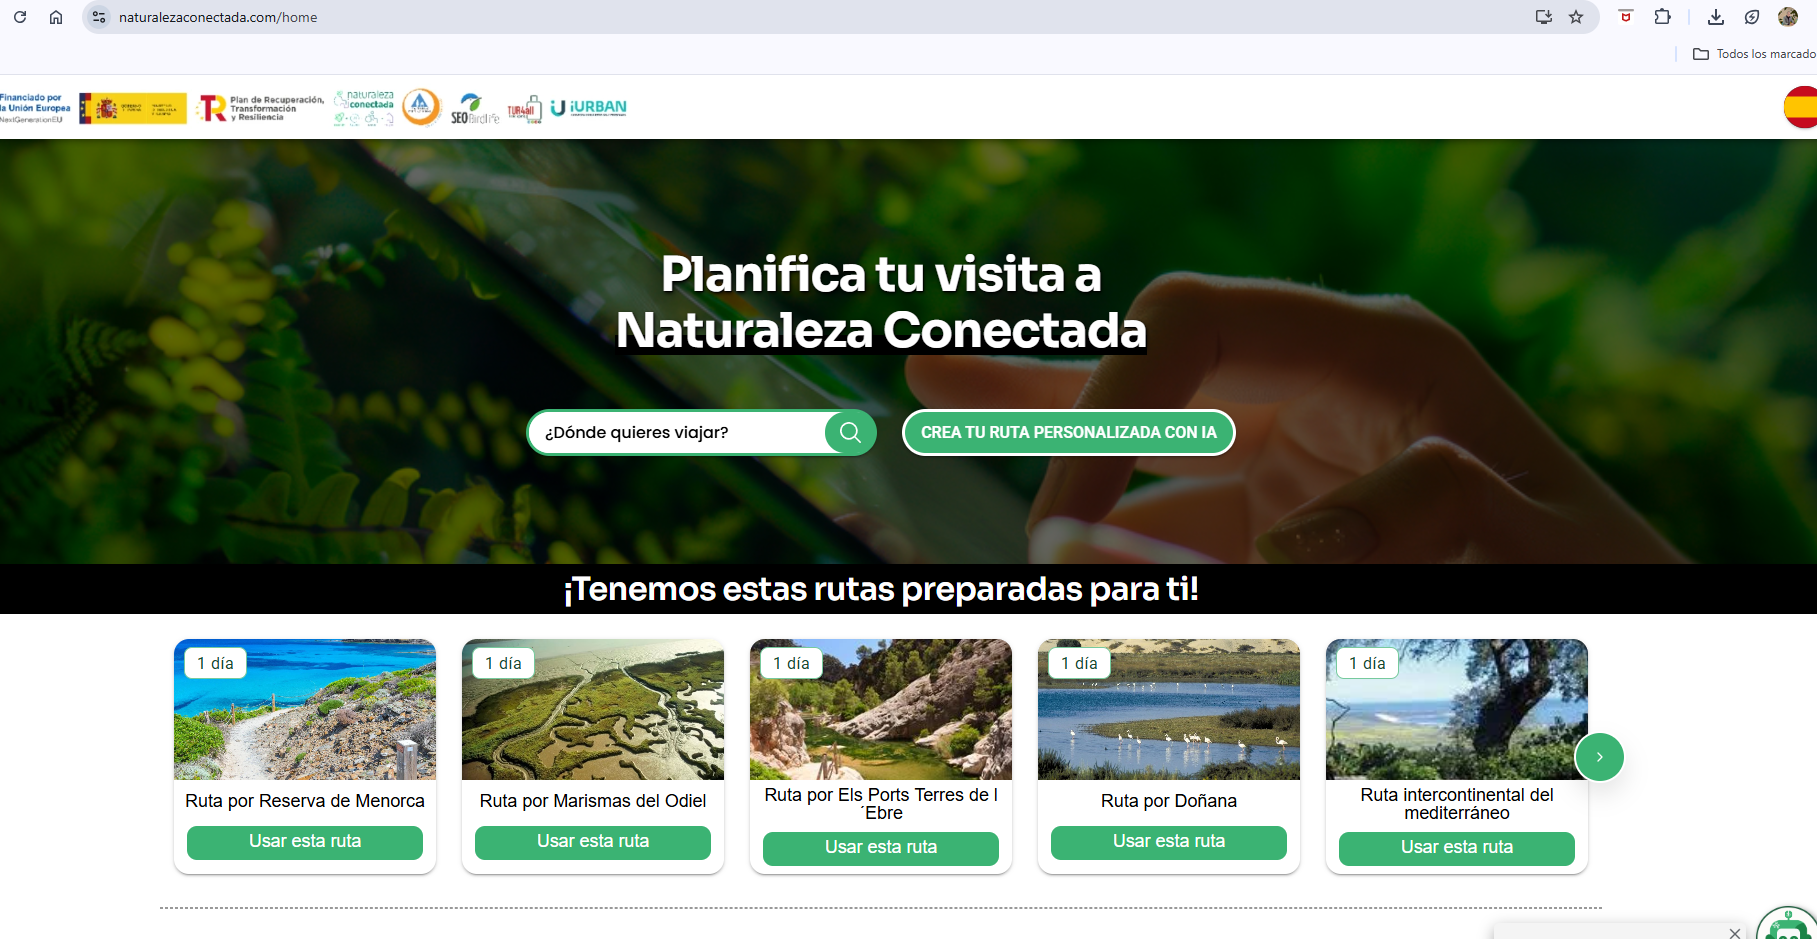Click the browser home icon
This screenshot has height=939, width=1817.
coord(56,17)
